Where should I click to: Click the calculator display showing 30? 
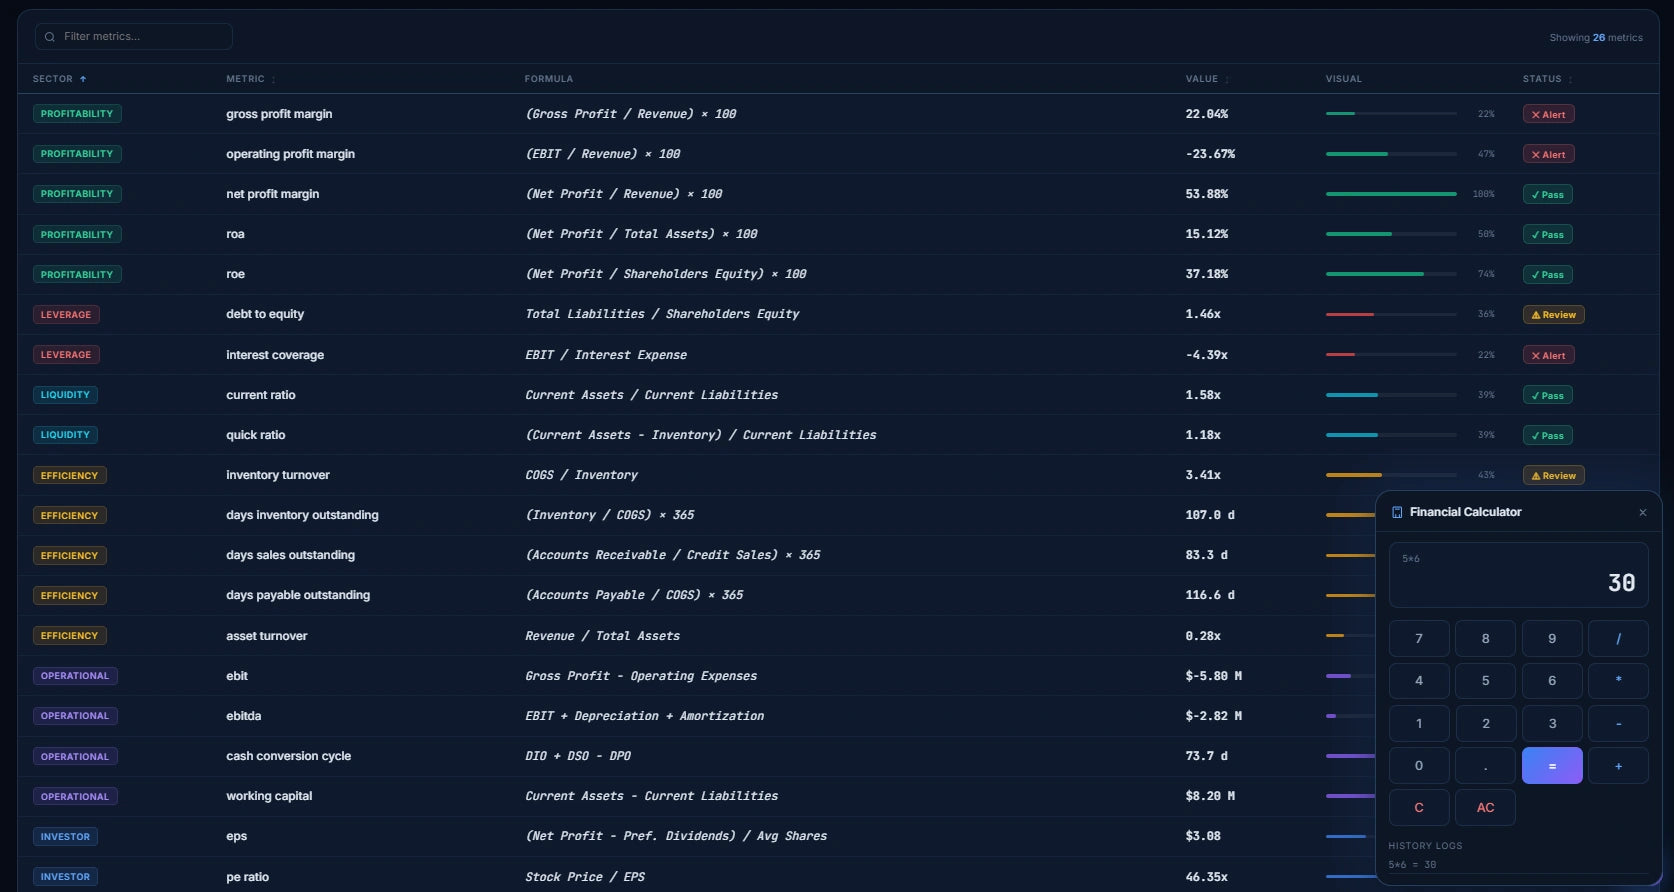point(1518,575)
